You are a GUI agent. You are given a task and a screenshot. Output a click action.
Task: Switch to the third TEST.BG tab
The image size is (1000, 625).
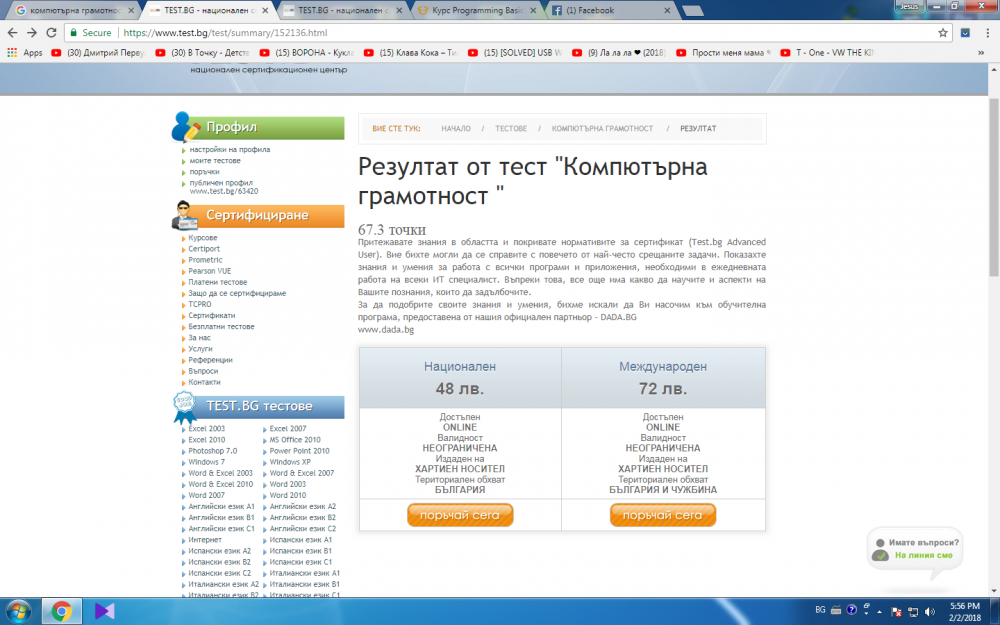click(x=341, y=11)
